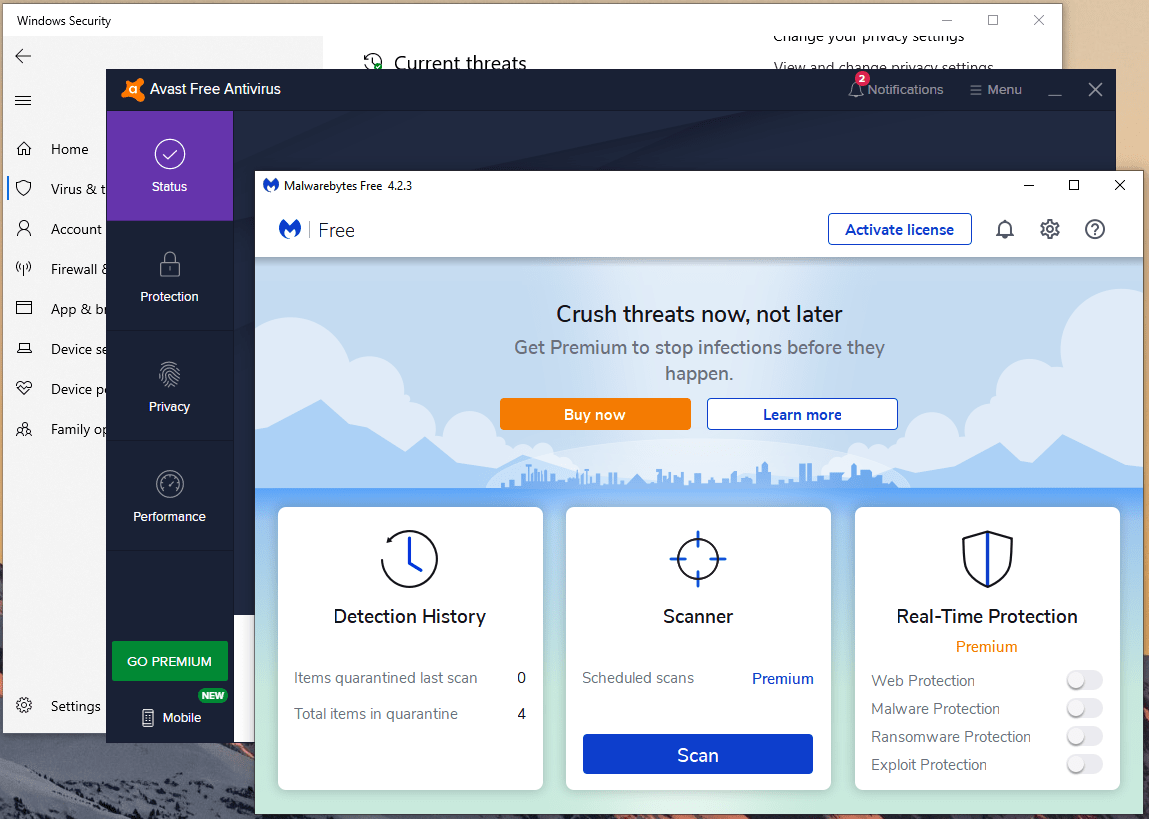Click the orange Buy now button
1149x819 pixels.
coord(595,414)
